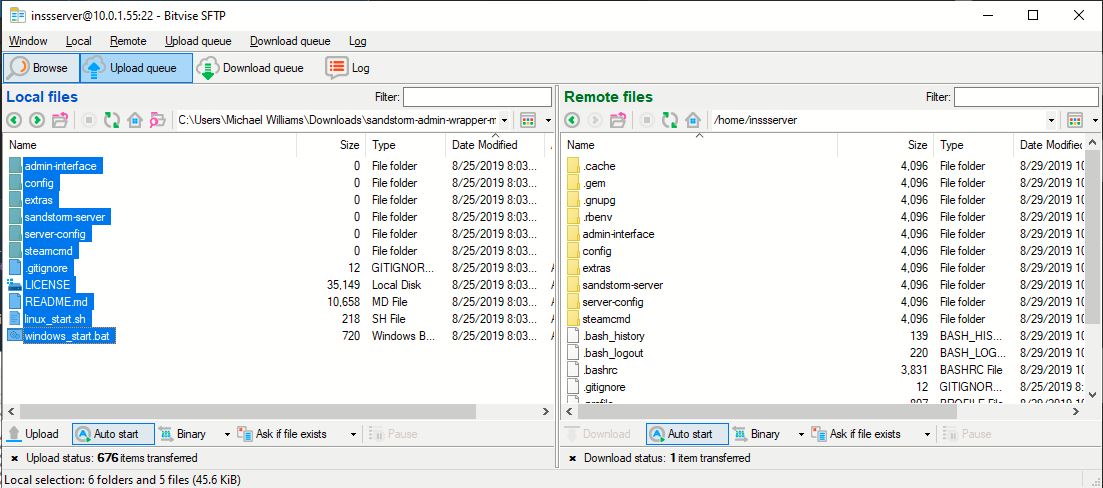Click .bashrc file icon in Remote files

[x=573, y=370]
